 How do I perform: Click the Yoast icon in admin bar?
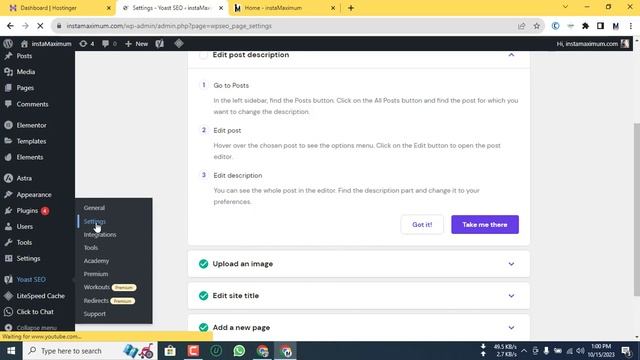160,44
